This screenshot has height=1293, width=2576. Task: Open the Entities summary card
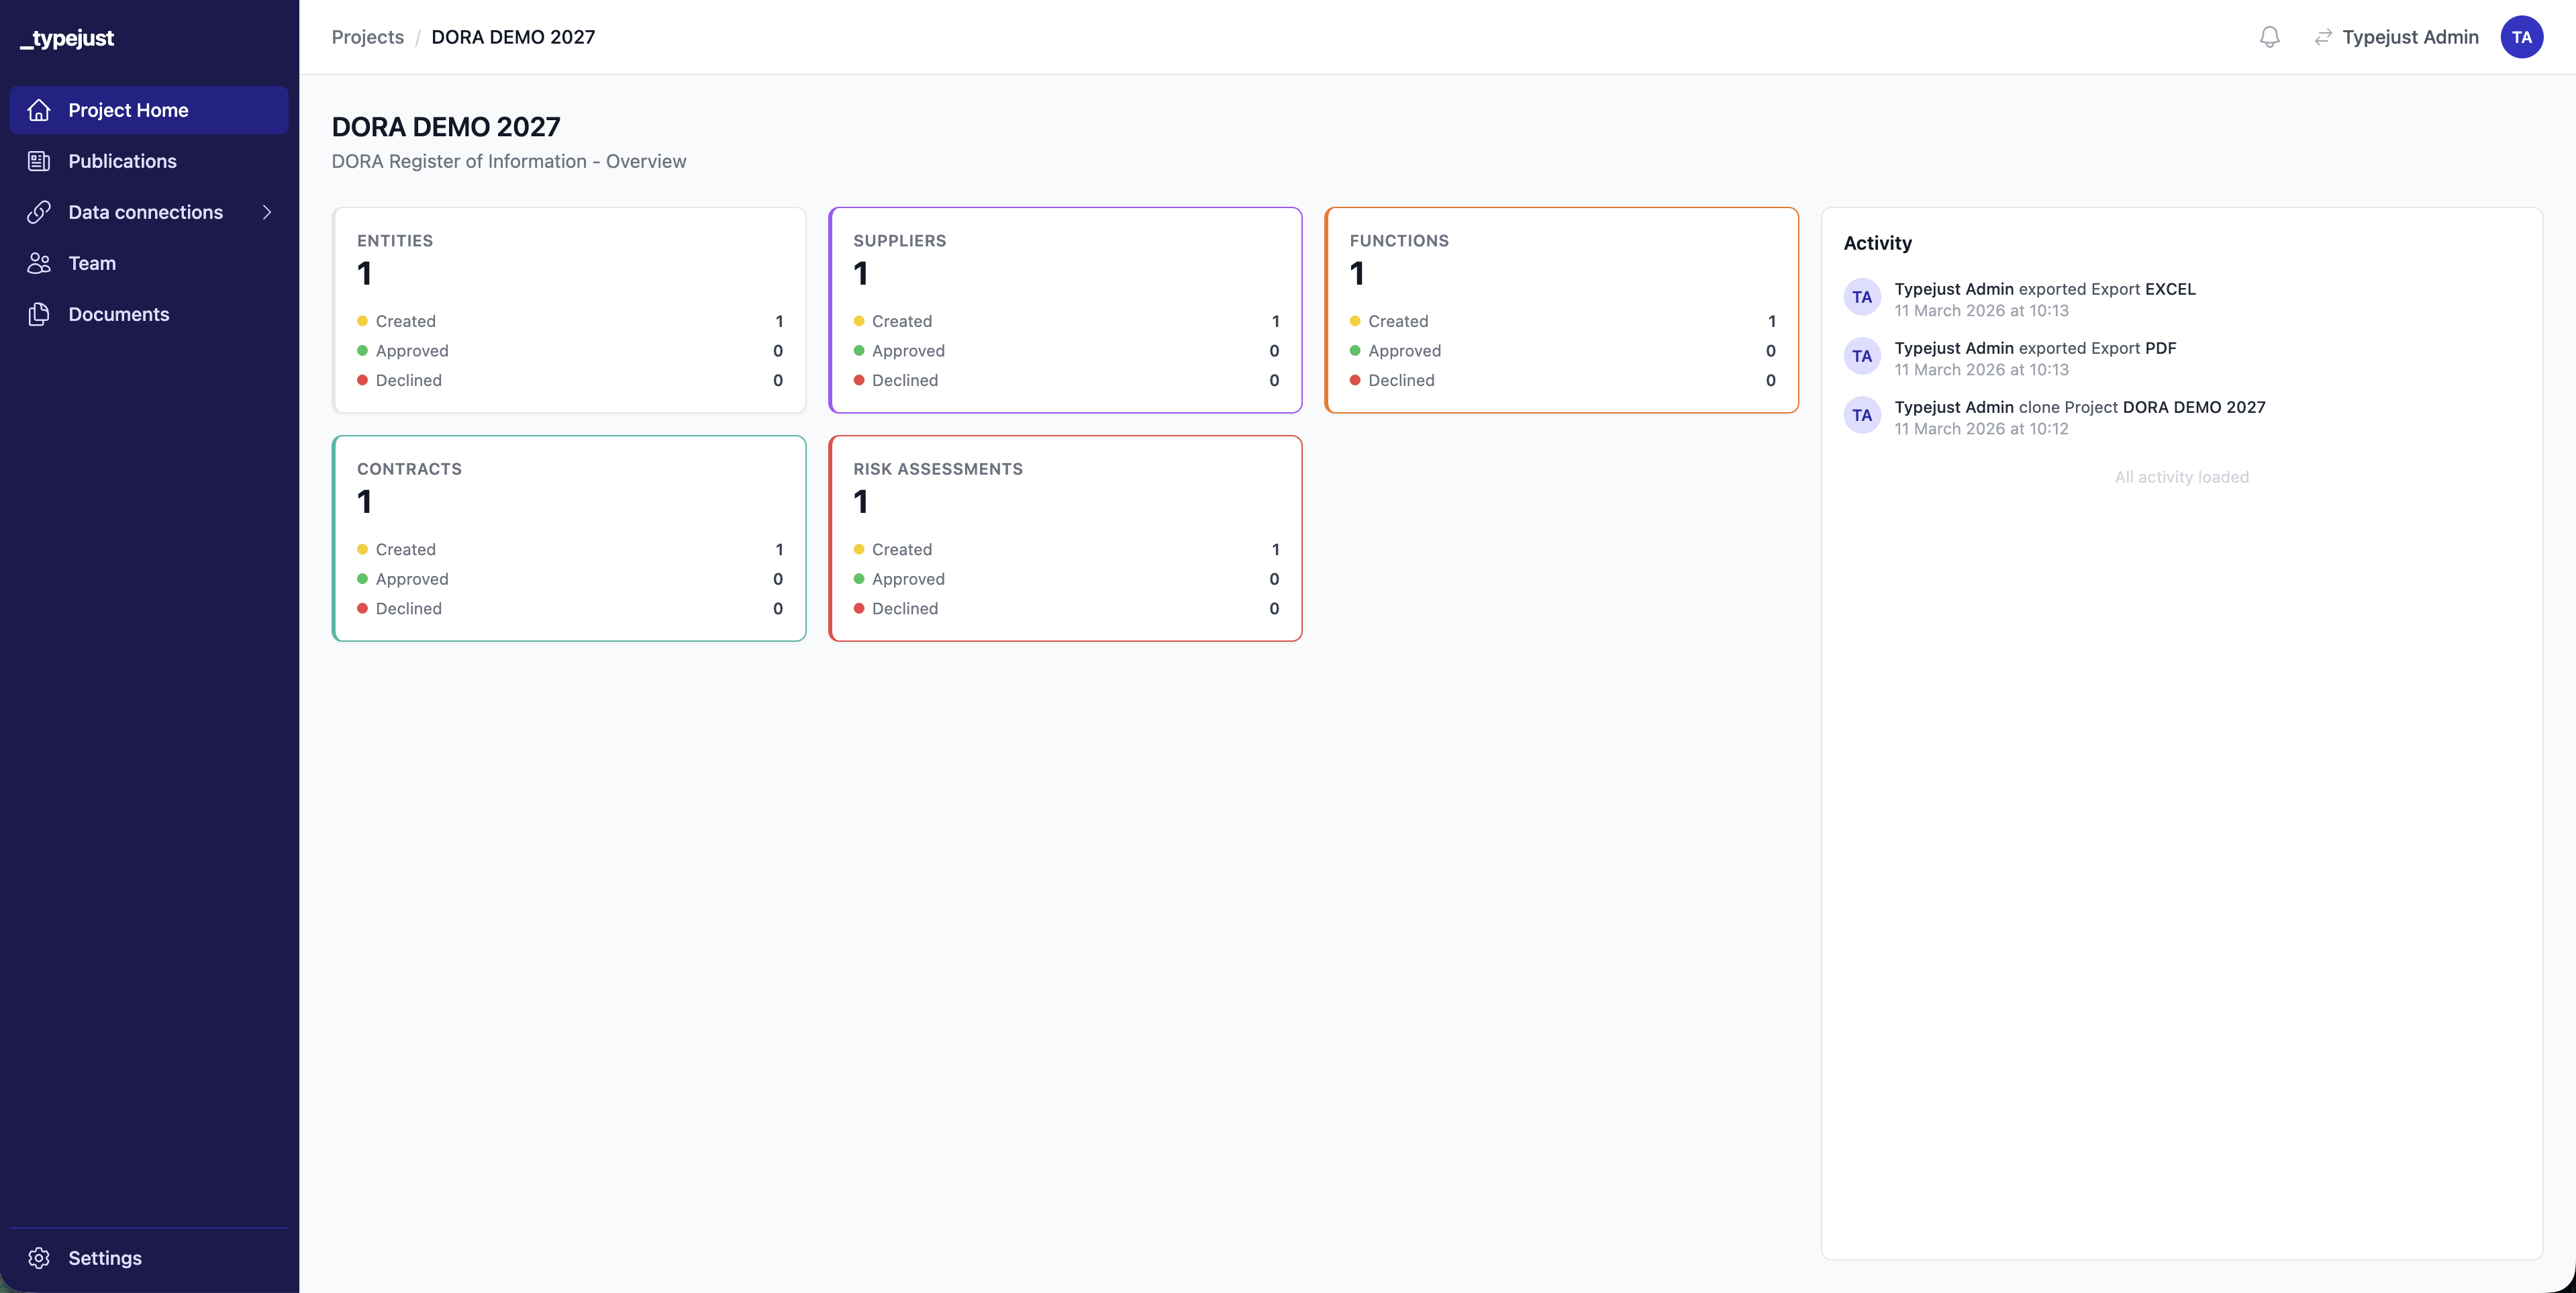pyautogui.click(x=568, y=310)
